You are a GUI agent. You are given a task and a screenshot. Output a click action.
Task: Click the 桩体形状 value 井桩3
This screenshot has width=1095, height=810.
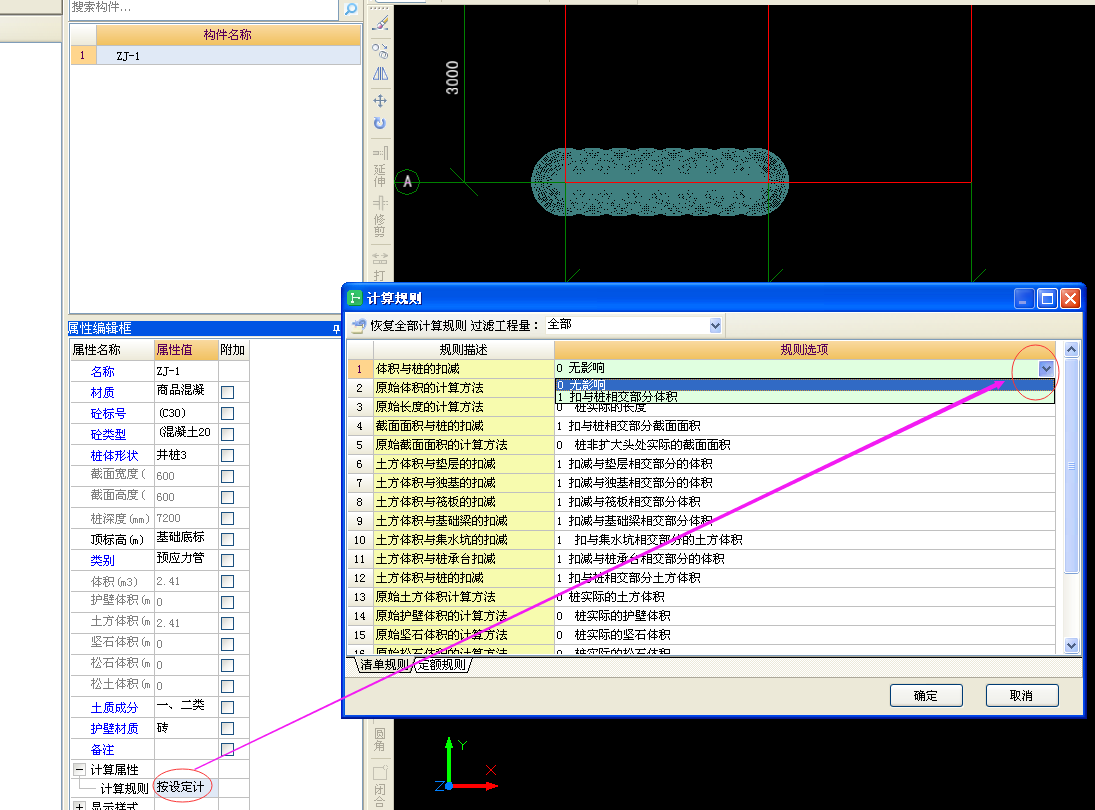tap(186, 455)
